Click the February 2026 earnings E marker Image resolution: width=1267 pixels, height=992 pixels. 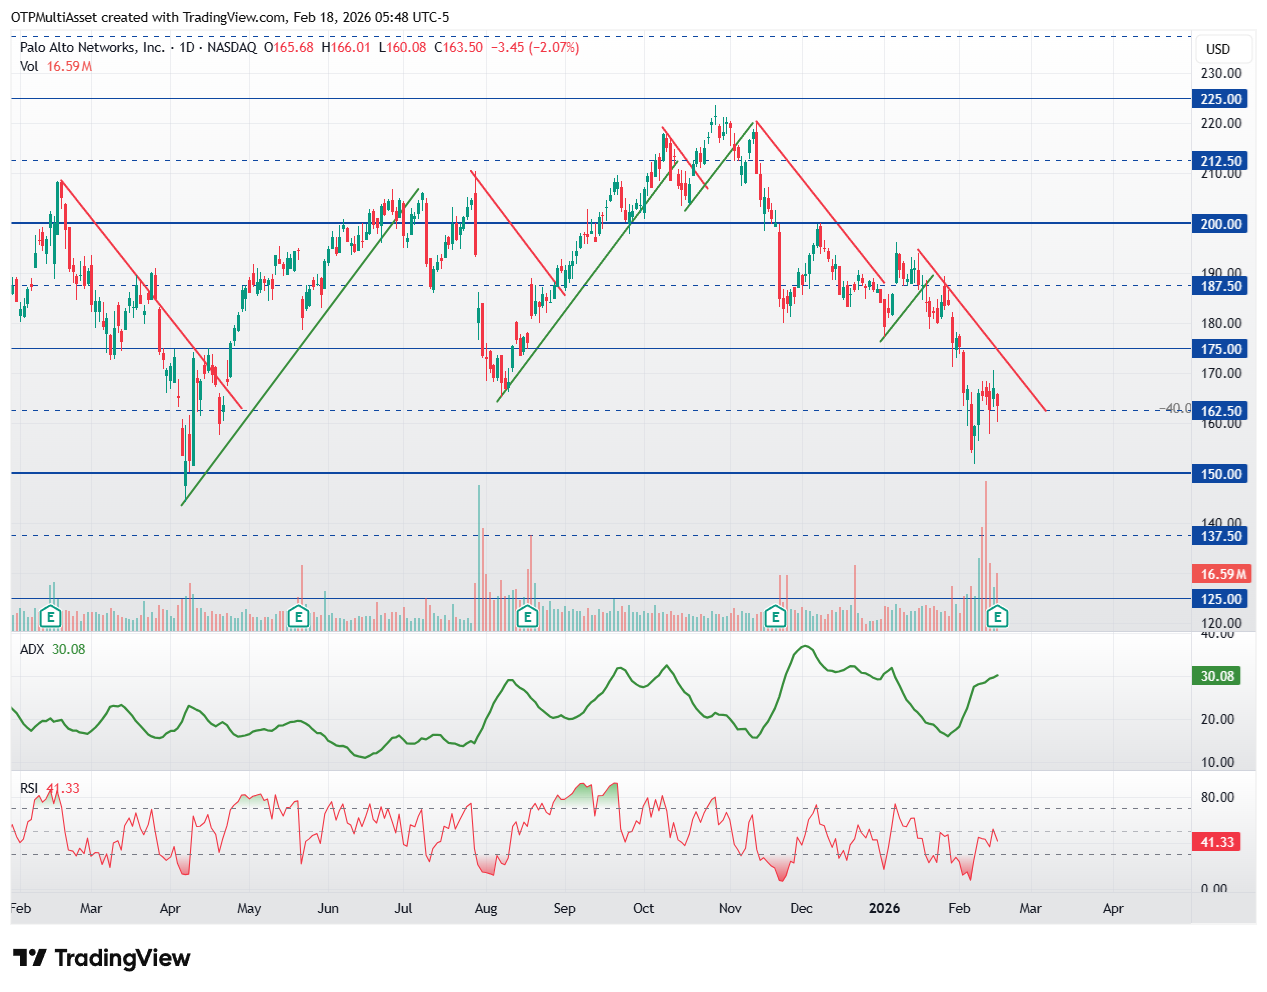point(997,617)
